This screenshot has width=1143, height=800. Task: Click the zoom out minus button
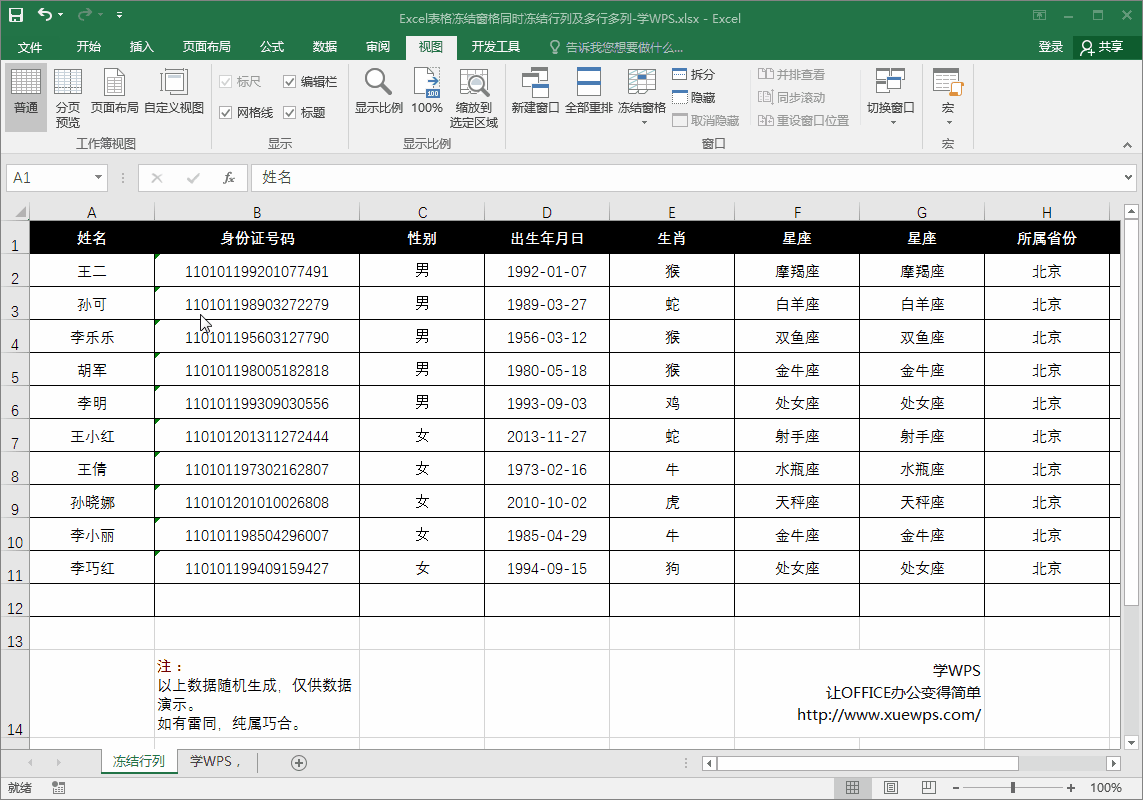(956, 788)
